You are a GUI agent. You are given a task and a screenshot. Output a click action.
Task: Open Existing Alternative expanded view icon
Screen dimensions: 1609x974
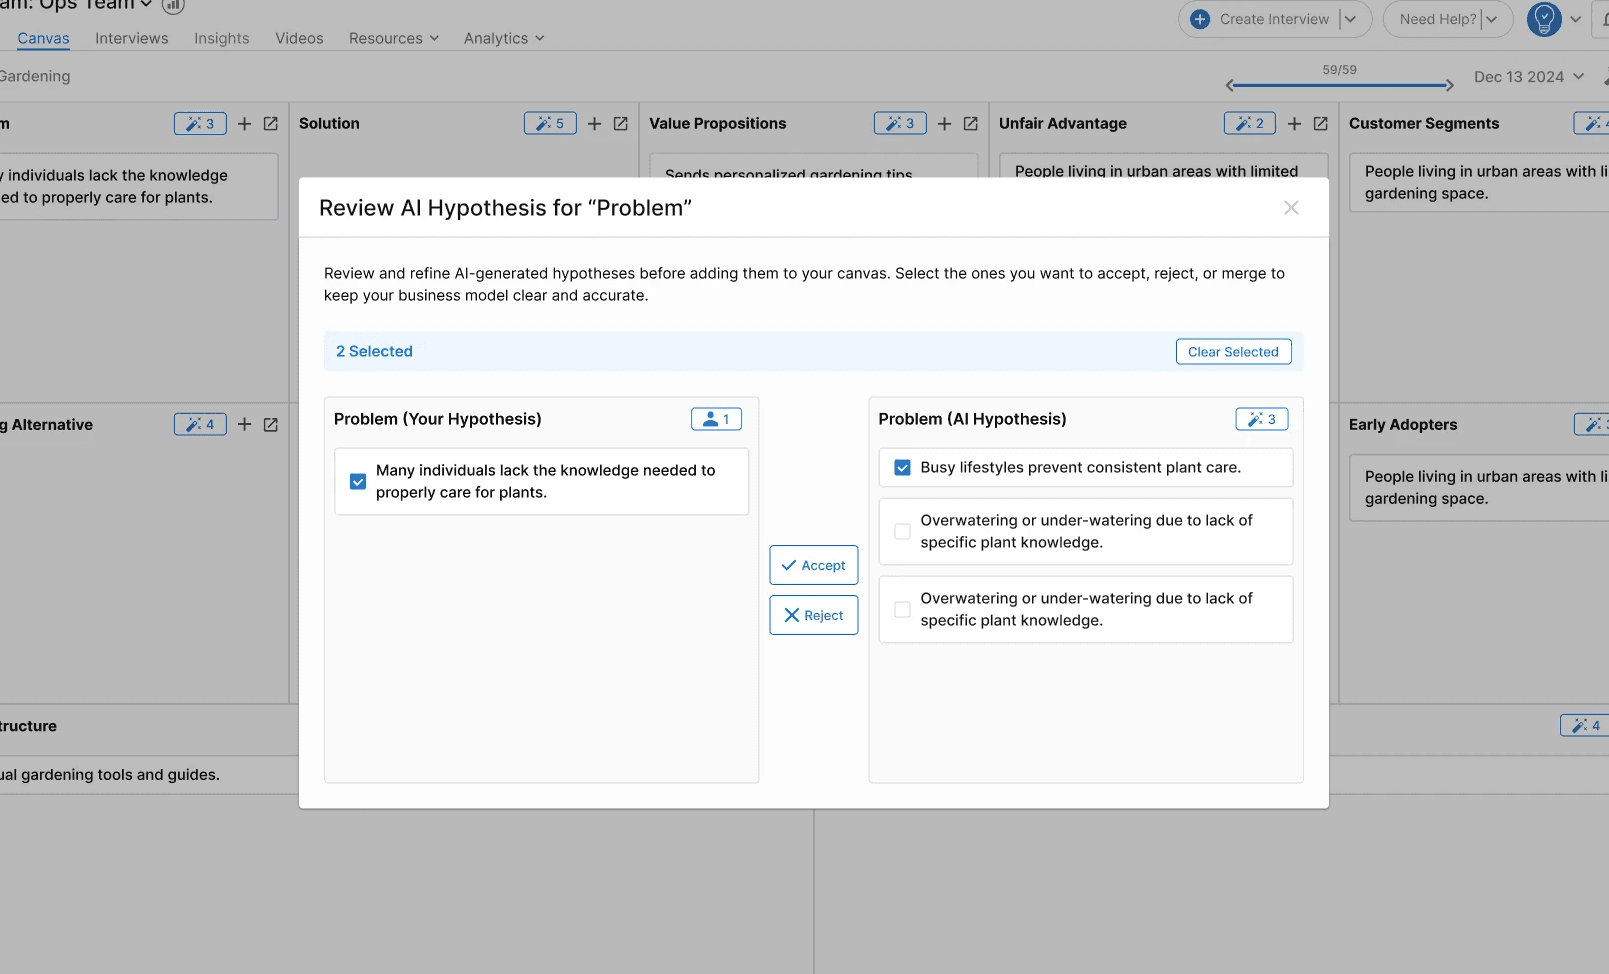pos(270,424)
